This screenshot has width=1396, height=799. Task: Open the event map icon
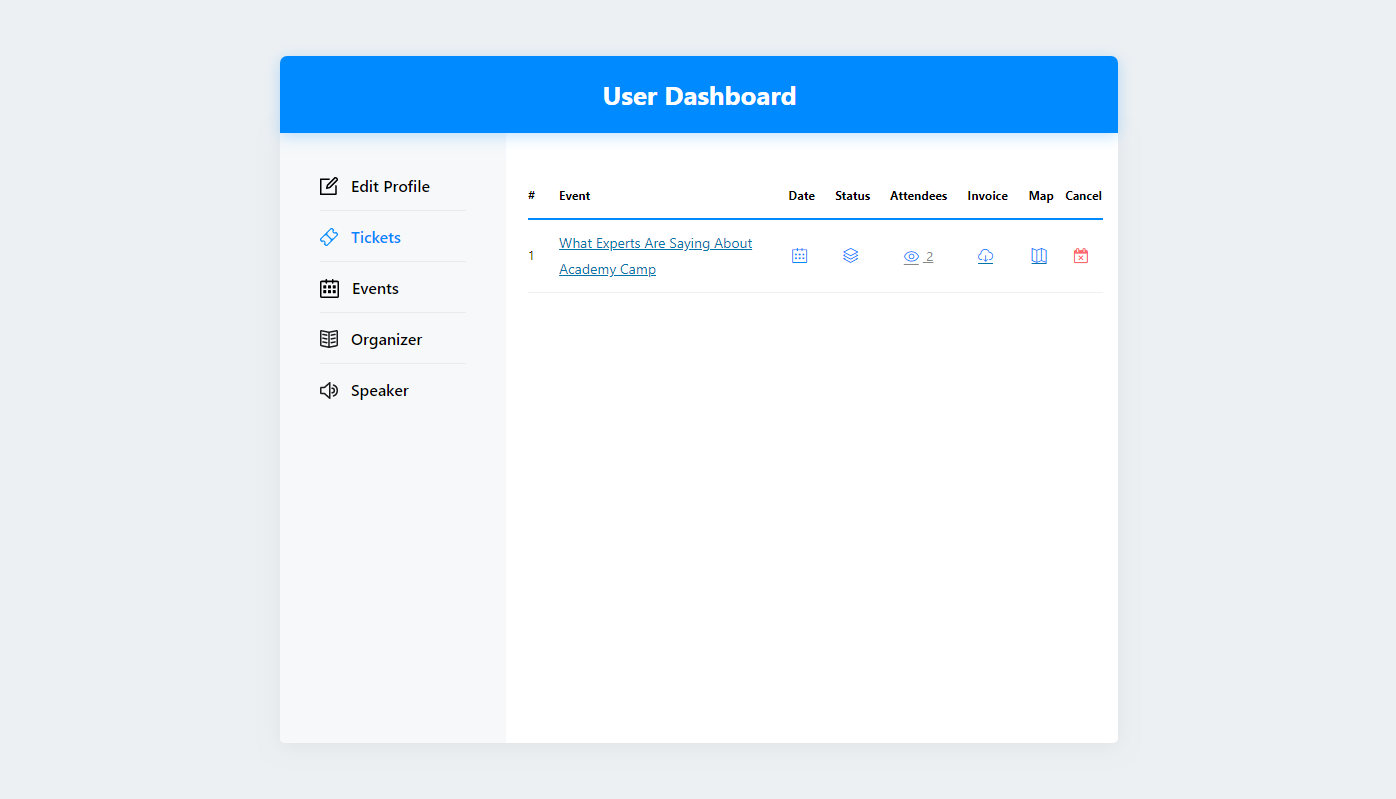1039,256
